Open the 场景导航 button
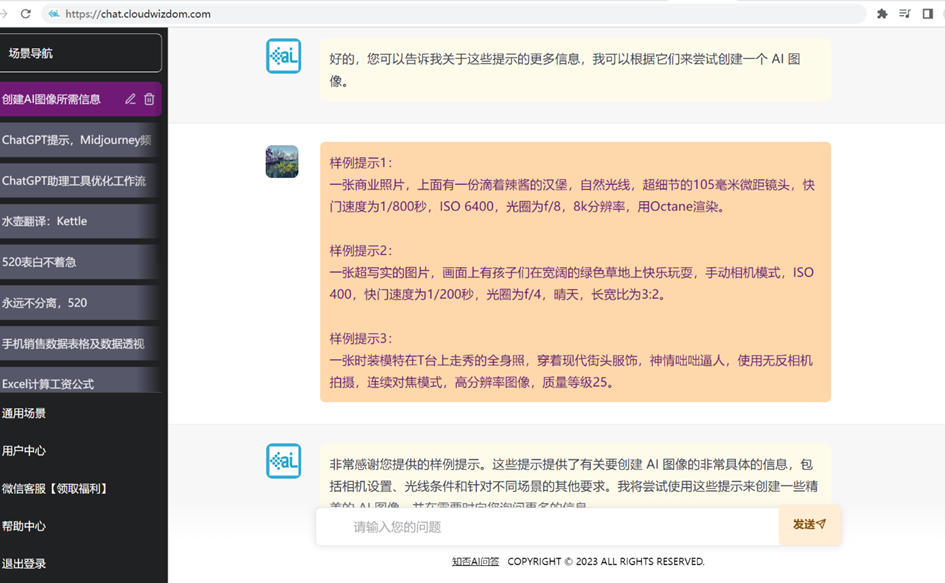This screenshot has width=945, height=583. pyautogui.click(x=80, y=53)
